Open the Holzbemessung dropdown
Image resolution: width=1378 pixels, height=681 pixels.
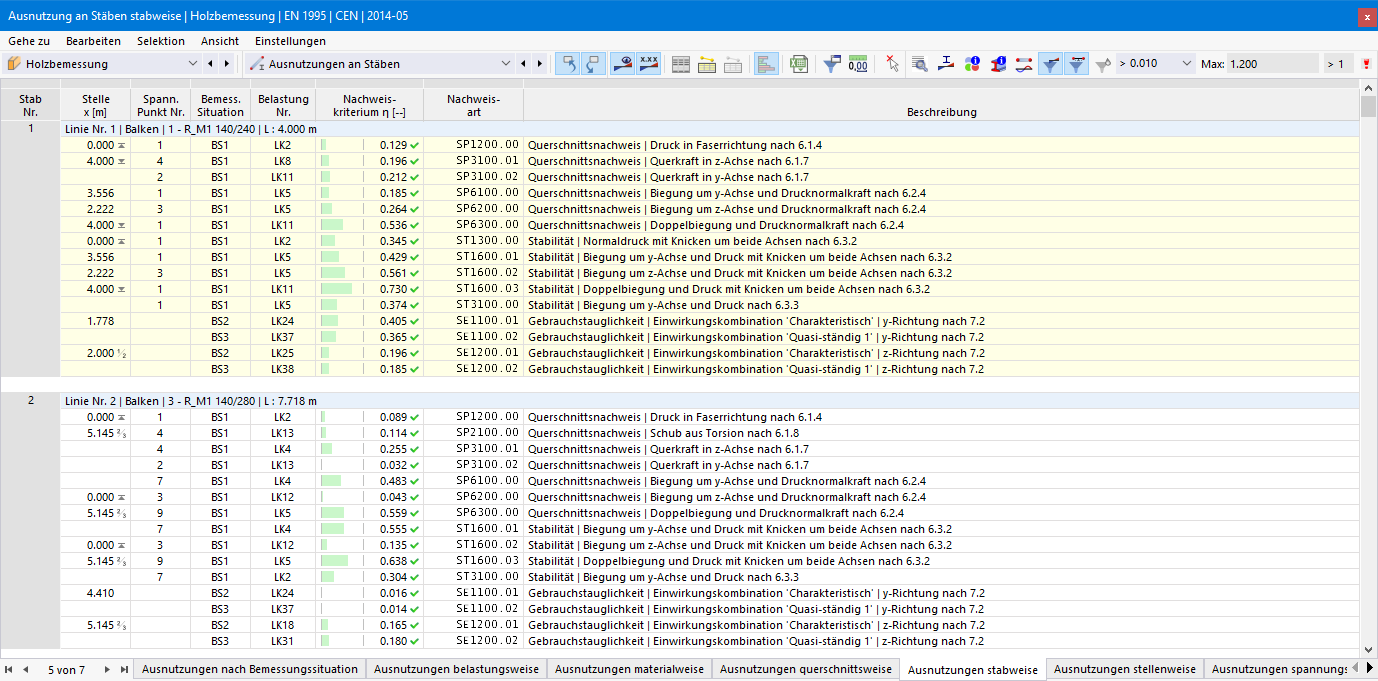point(102,63)
